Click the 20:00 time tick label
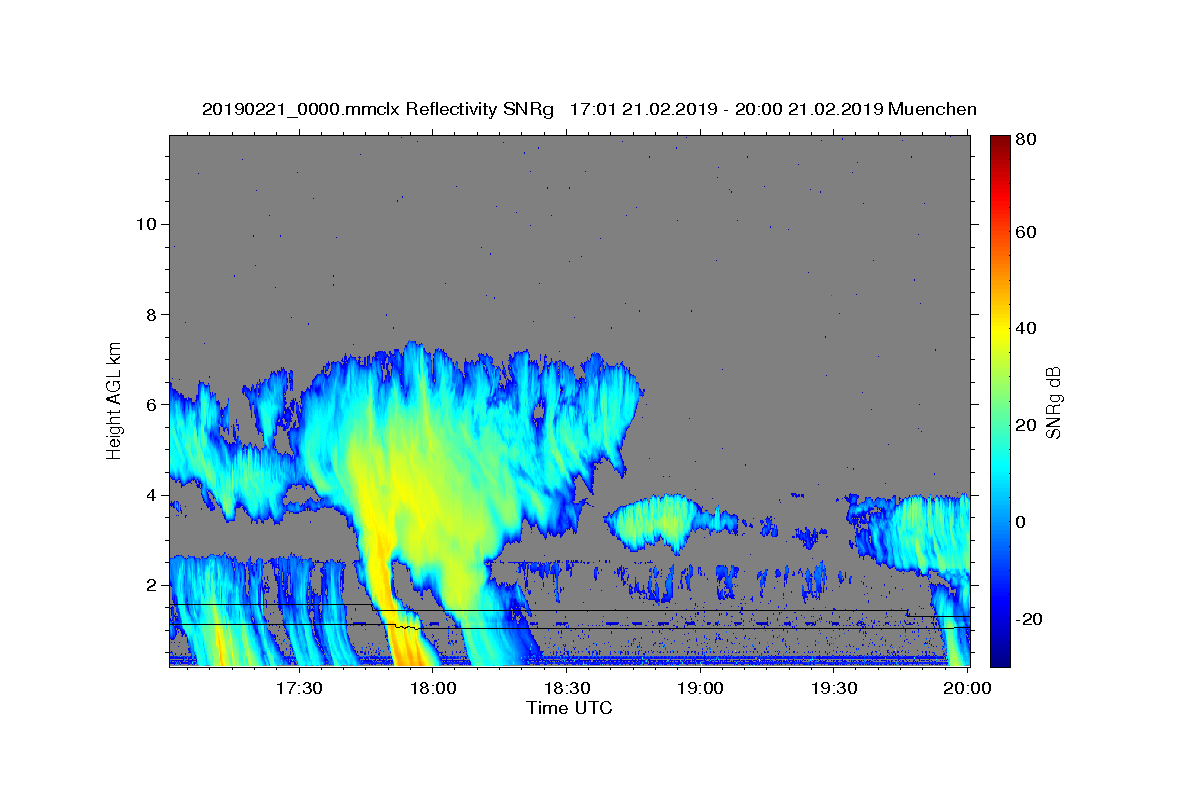Screen dimensions: 1200x800 [x=968, y=688]
